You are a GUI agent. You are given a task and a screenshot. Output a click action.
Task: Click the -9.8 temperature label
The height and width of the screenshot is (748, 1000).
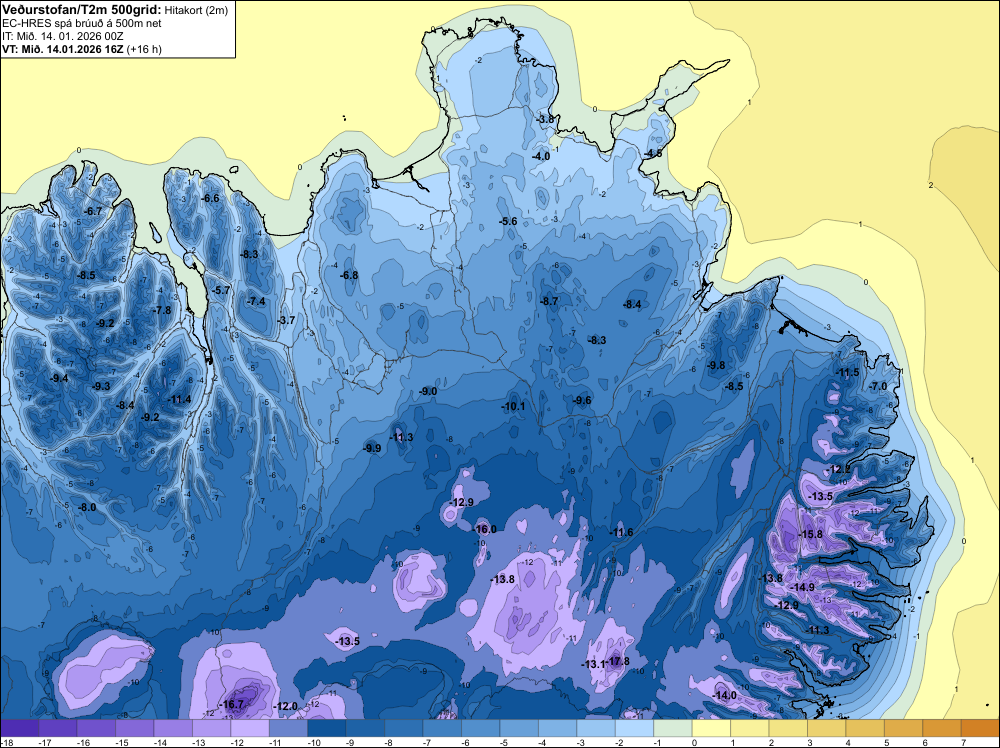[x=717, y=365]
